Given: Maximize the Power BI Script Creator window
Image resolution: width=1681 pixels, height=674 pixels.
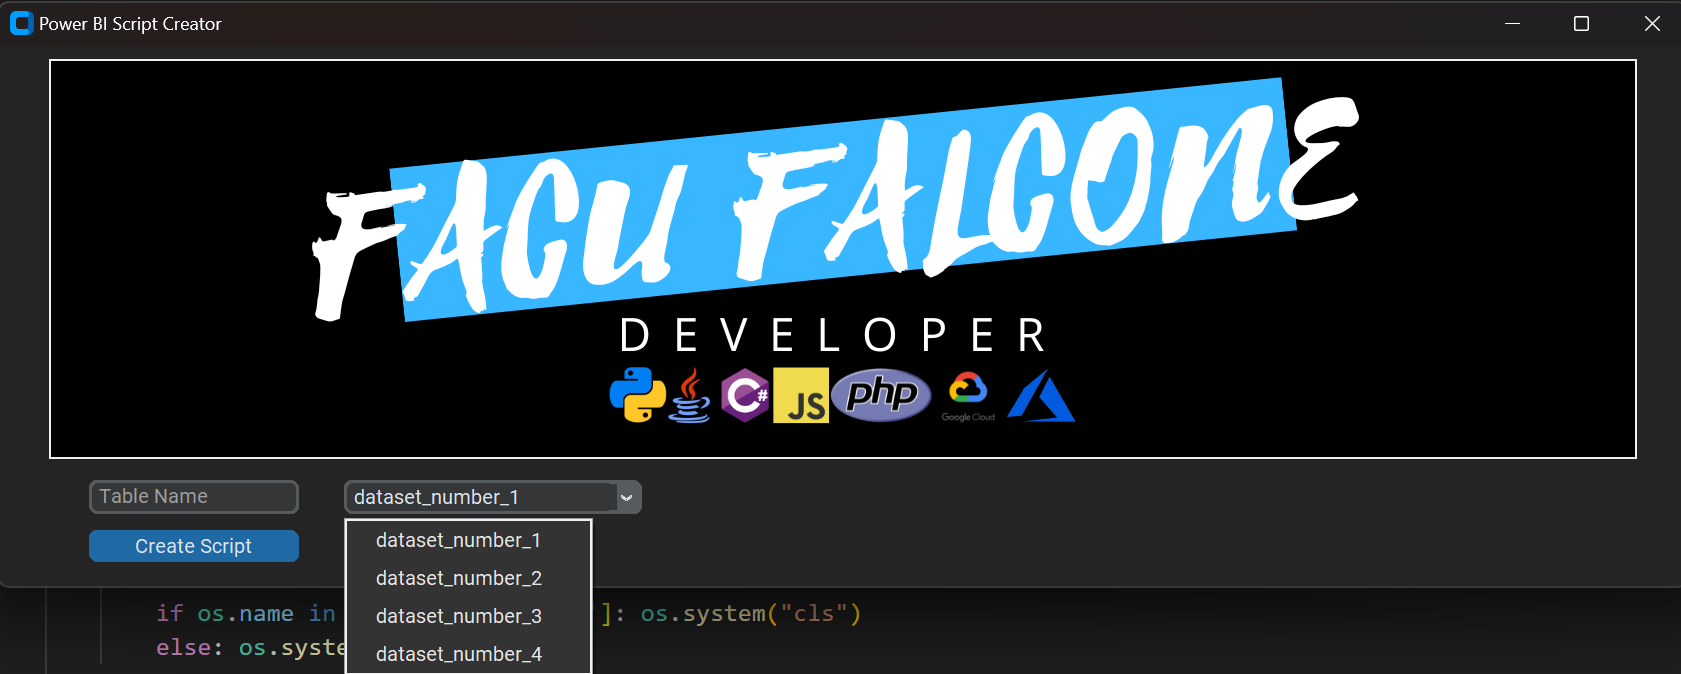Looking at the screenshot, I should pyautogui.click(x=1581, y=23).
